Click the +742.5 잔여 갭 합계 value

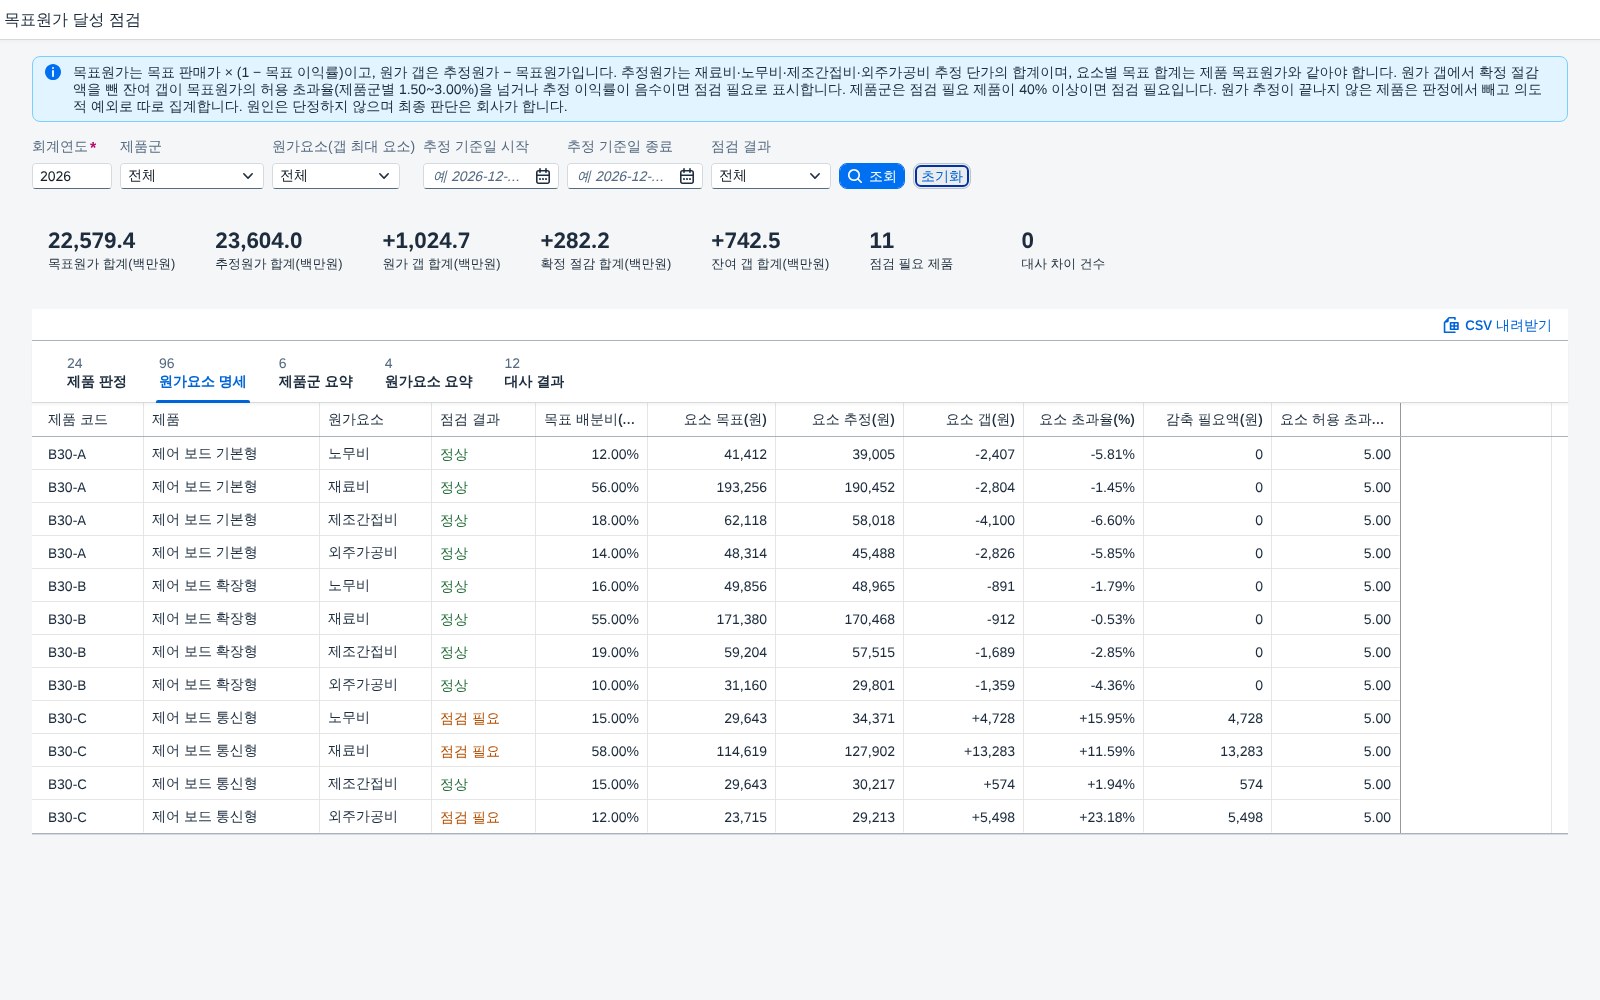745,241
